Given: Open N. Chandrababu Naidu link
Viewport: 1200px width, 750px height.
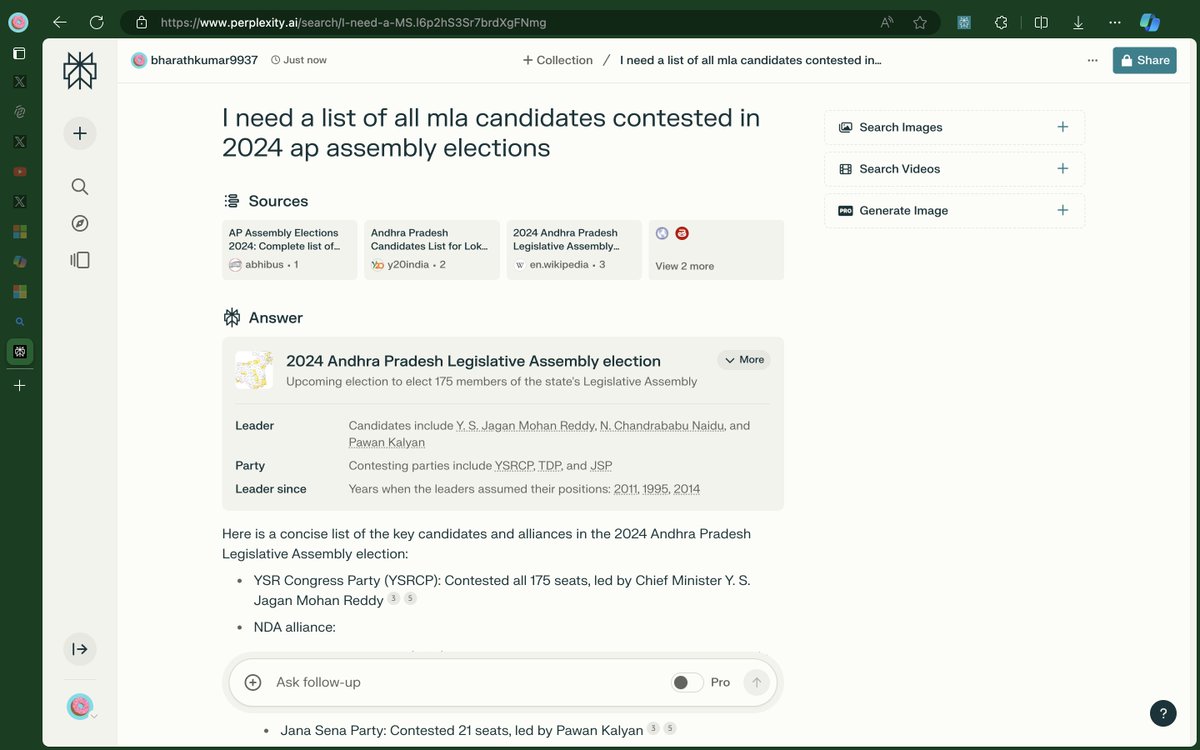Looking at the screenshot, I should click(662, 425).
